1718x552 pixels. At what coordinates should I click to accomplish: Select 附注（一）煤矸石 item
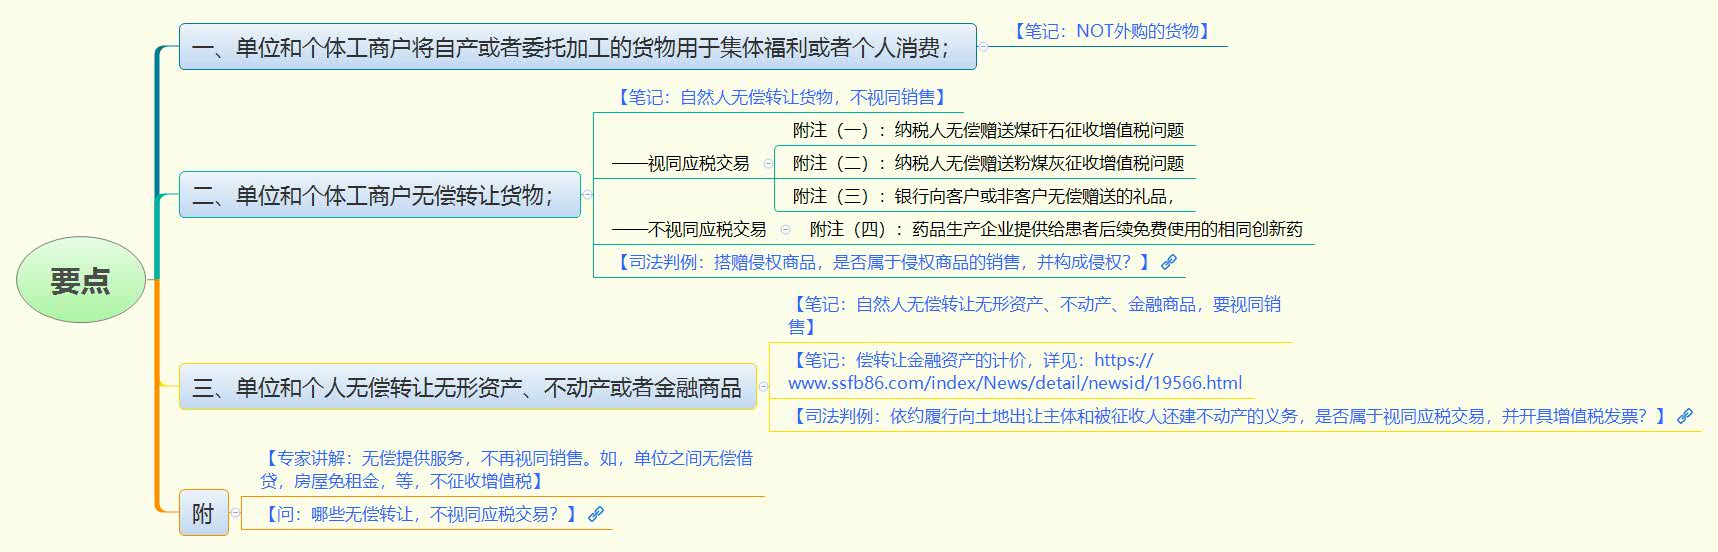click(988, 130)
